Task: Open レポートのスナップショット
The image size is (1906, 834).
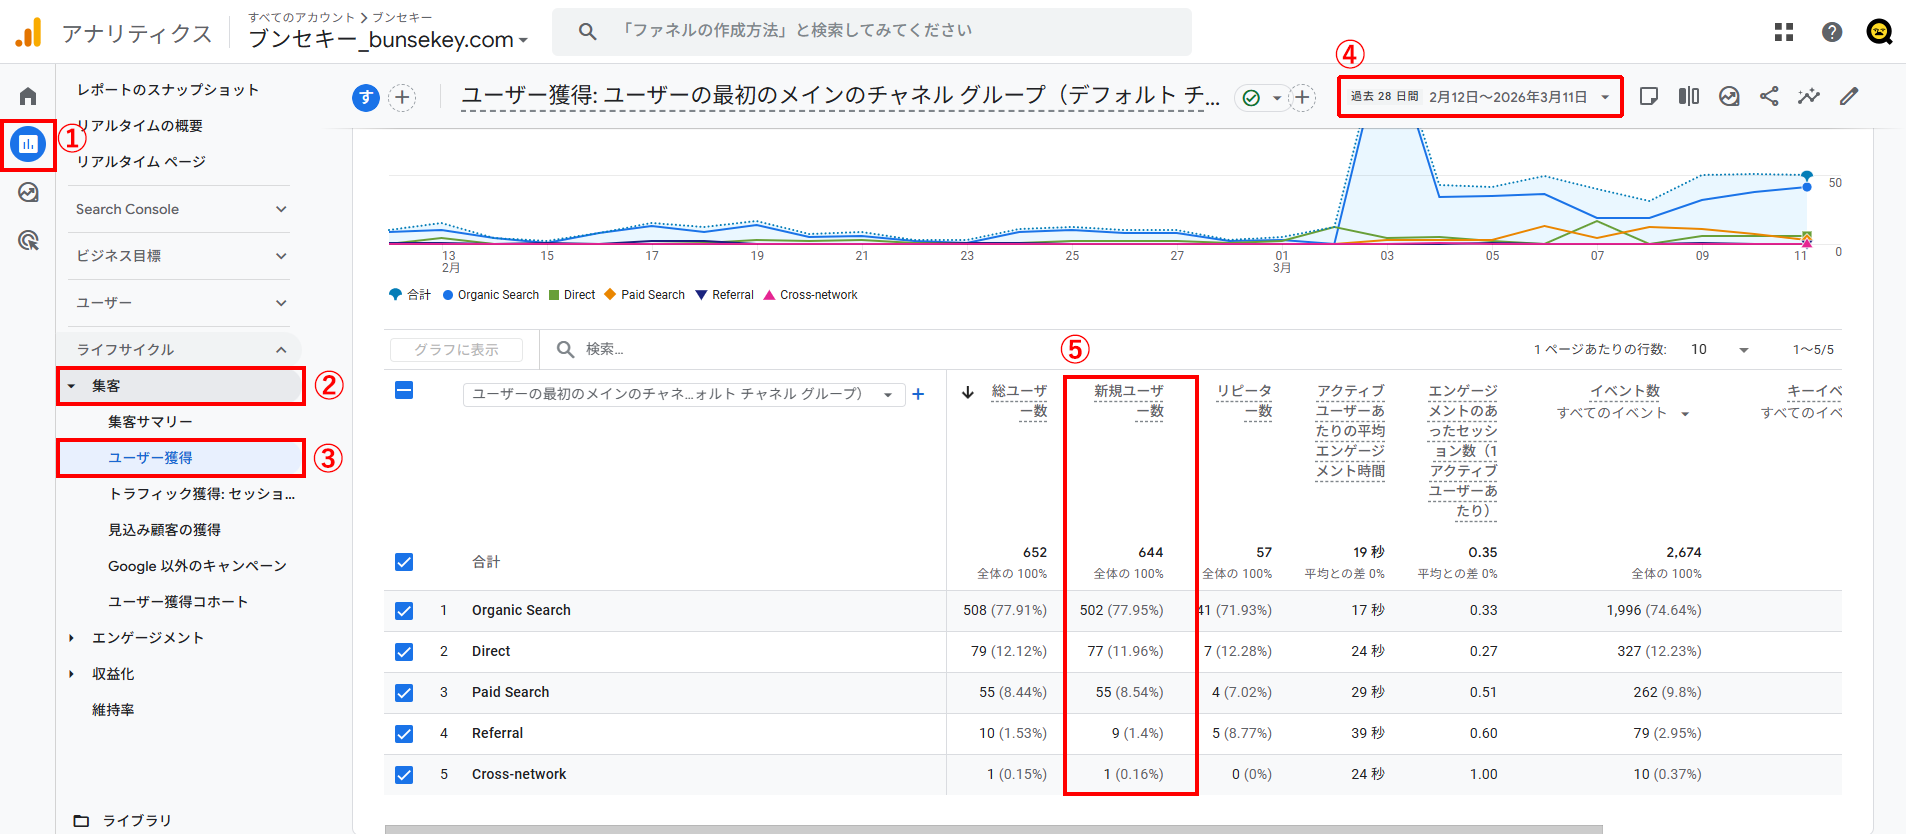Action: pos(168,90)
